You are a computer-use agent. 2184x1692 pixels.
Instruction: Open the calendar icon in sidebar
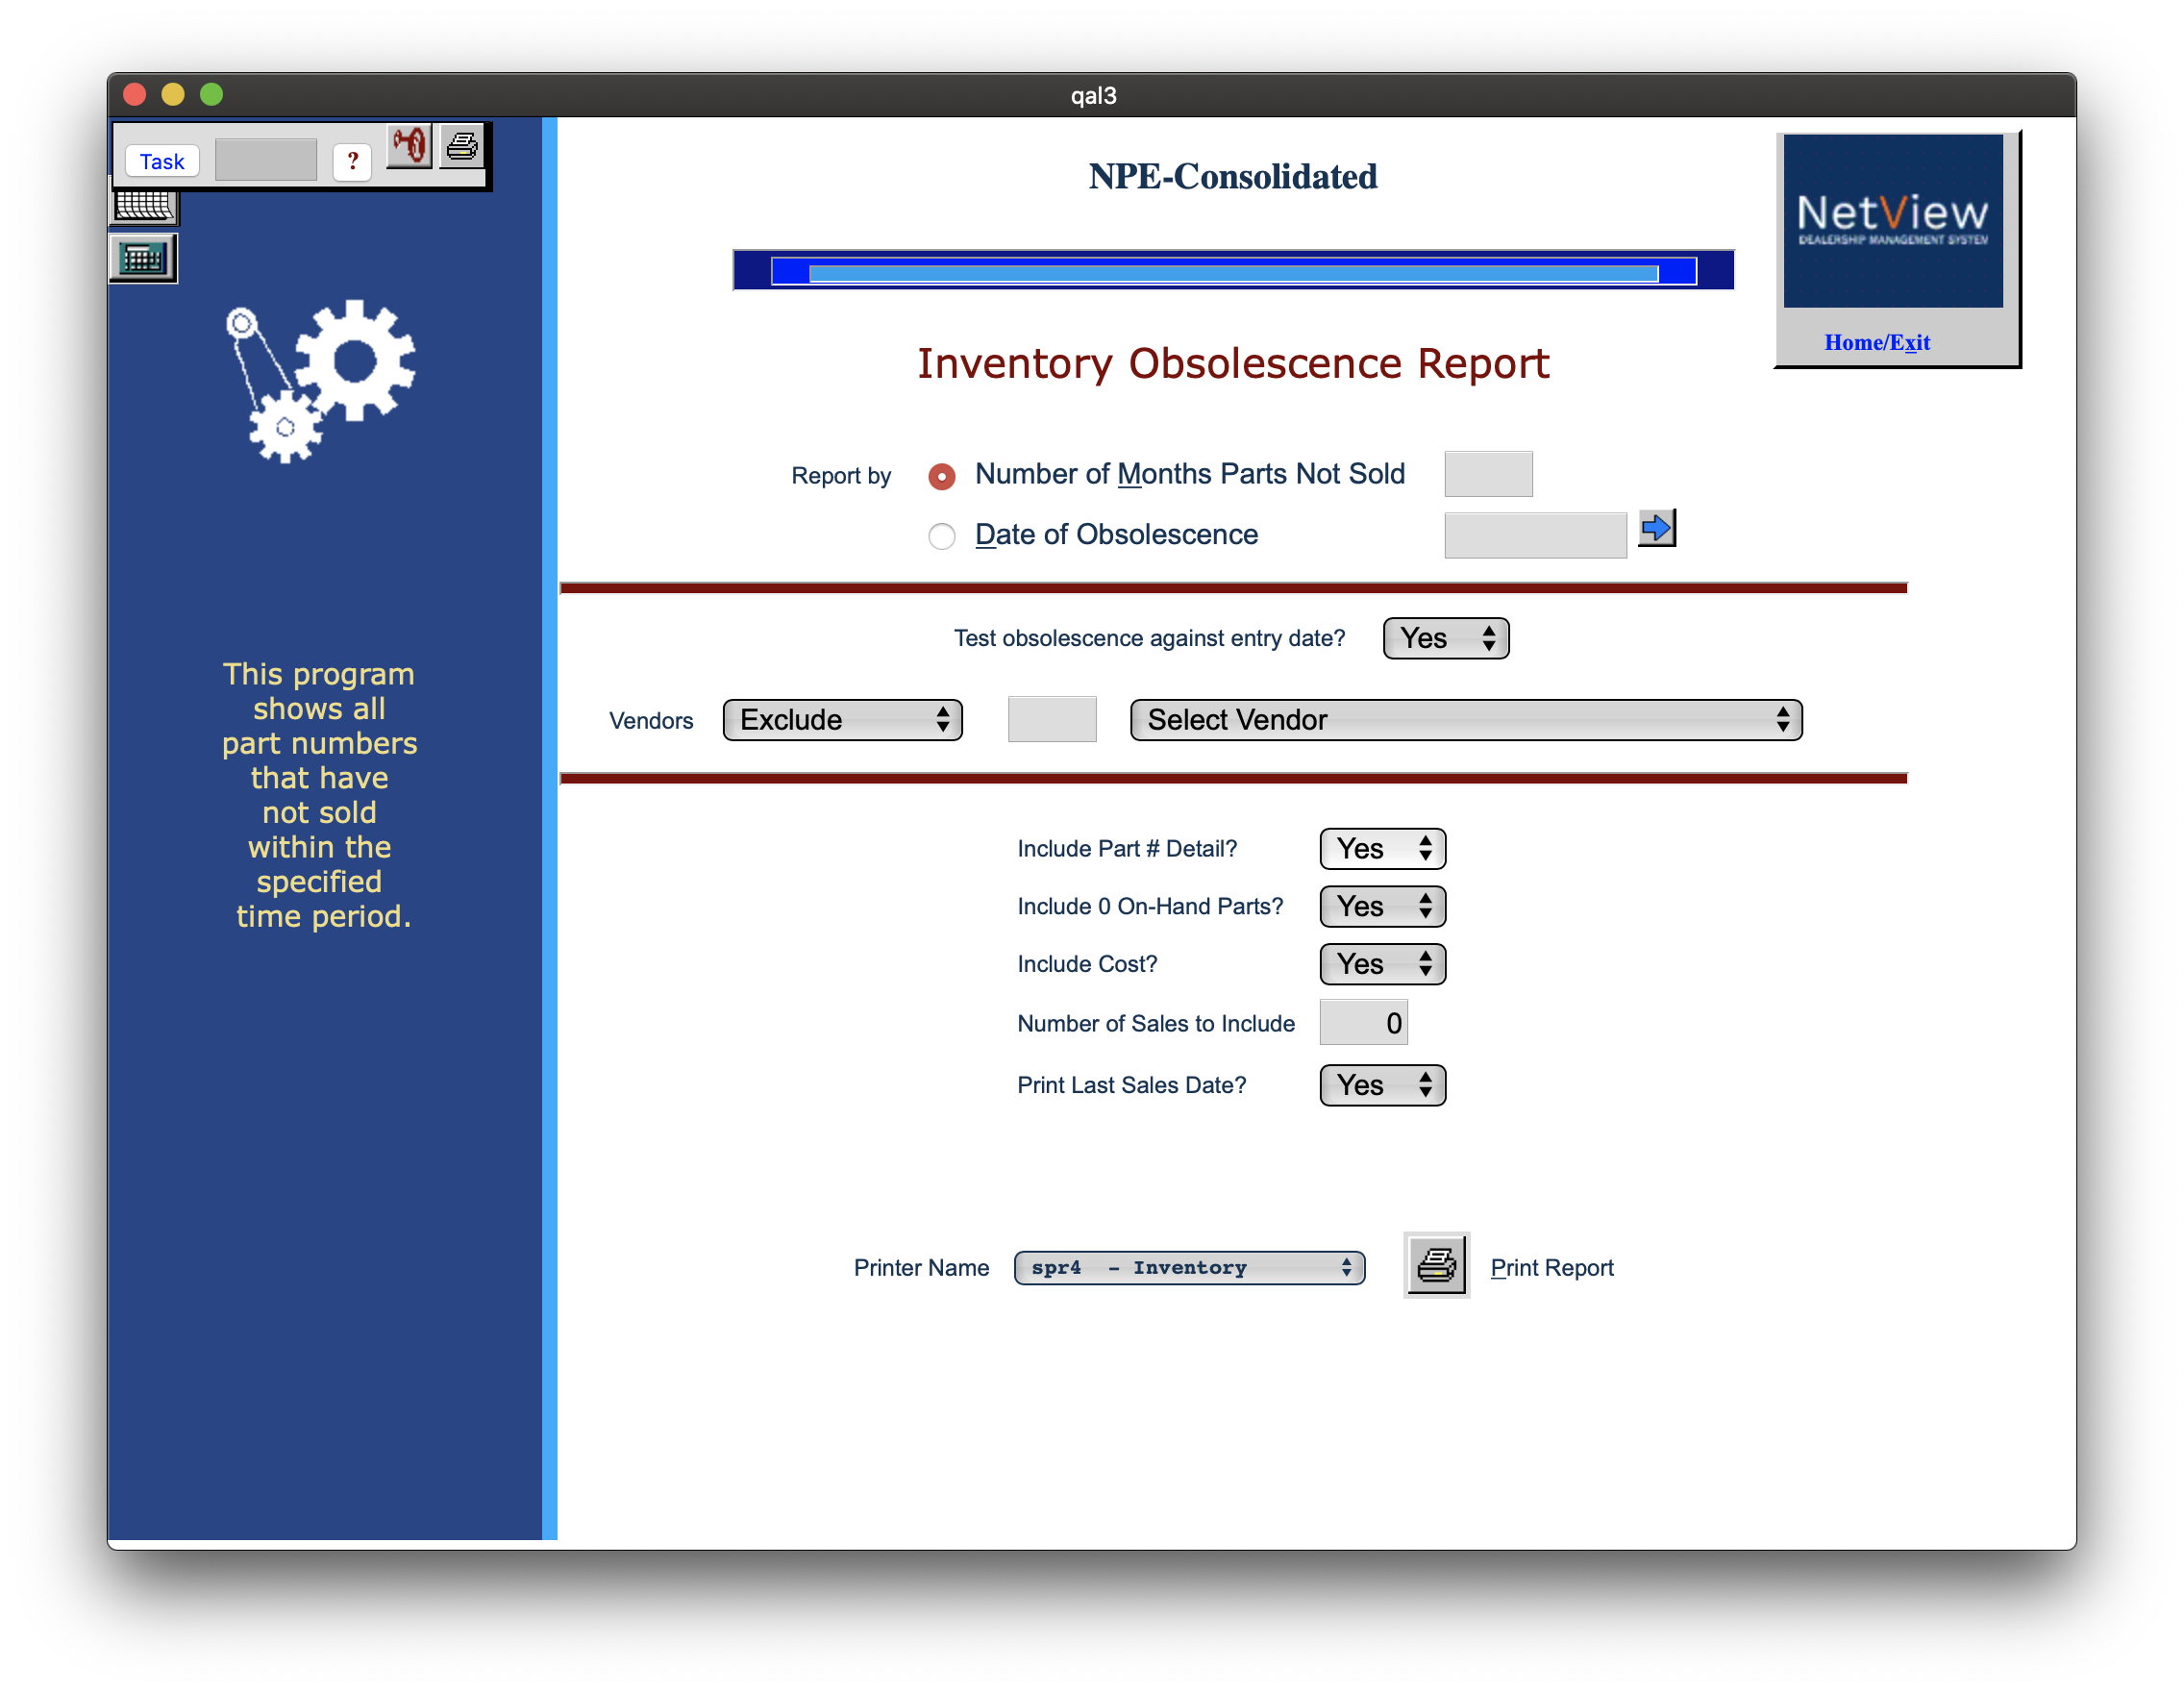tap(144, 207)
